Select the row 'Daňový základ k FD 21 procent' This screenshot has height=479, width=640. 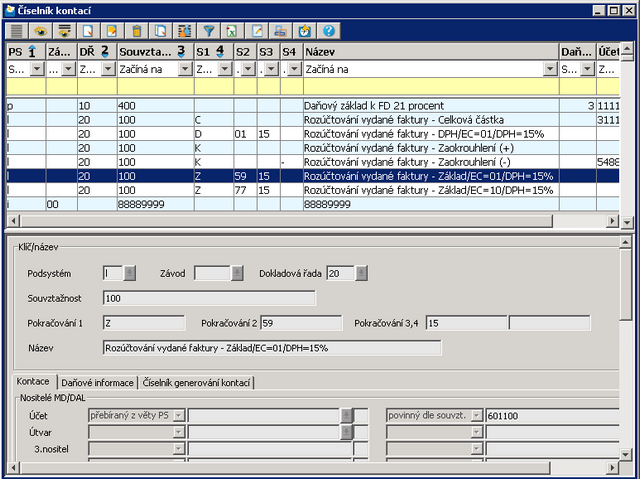tap(428, 105)
